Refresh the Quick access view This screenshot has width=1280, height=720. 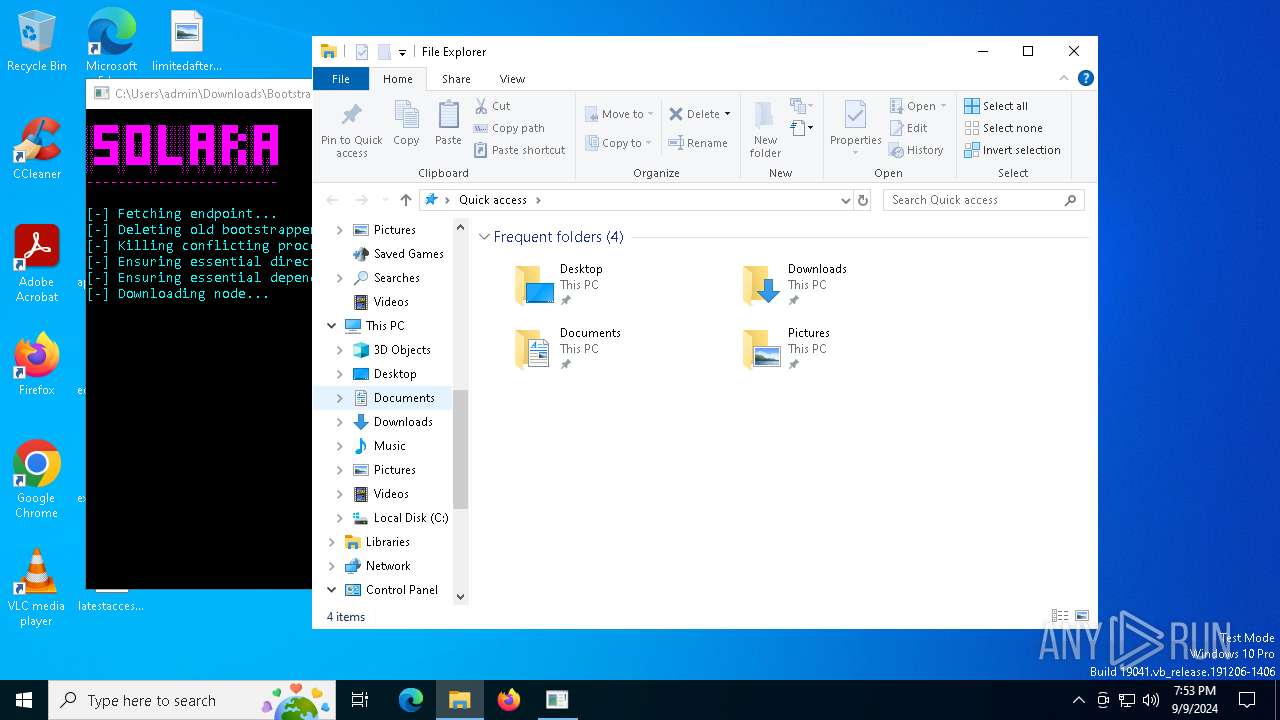point(863,200)
